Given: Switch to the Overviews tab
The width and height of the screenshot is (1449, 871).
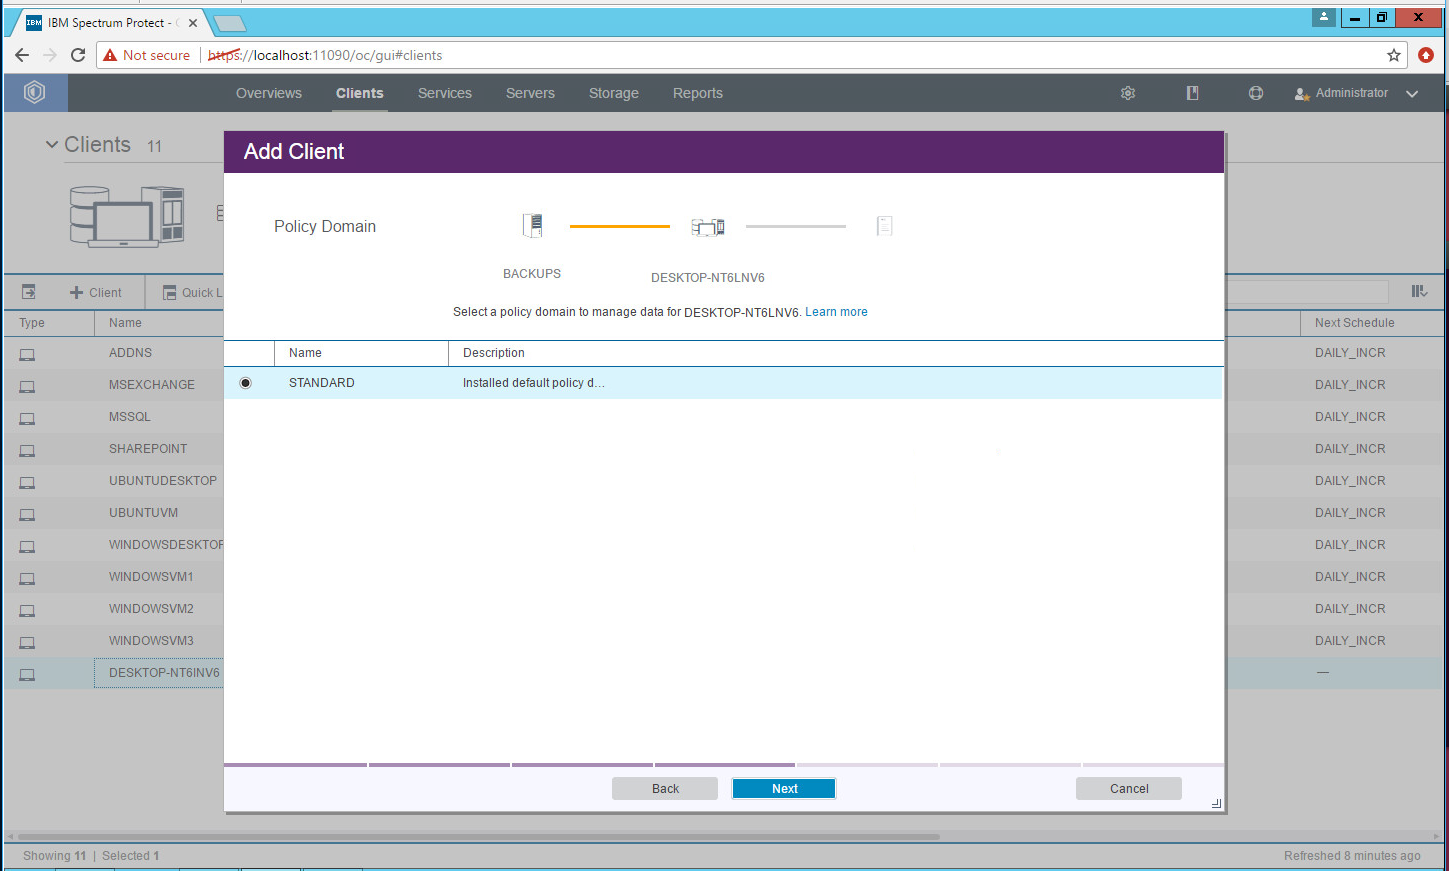Looking at the screenshot, I should coord(269,93).
